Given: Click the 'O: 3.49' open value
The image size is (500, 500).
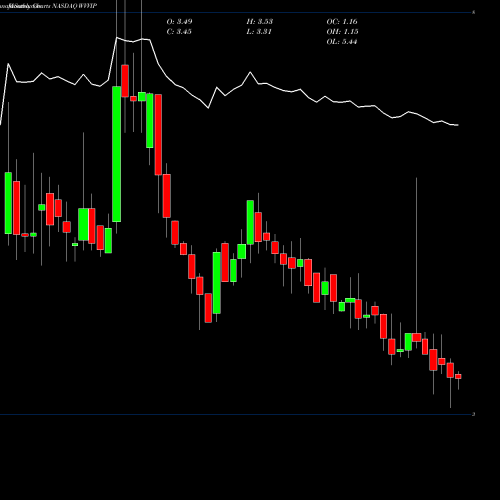Looking at the screenshot, I should (179, 22).
